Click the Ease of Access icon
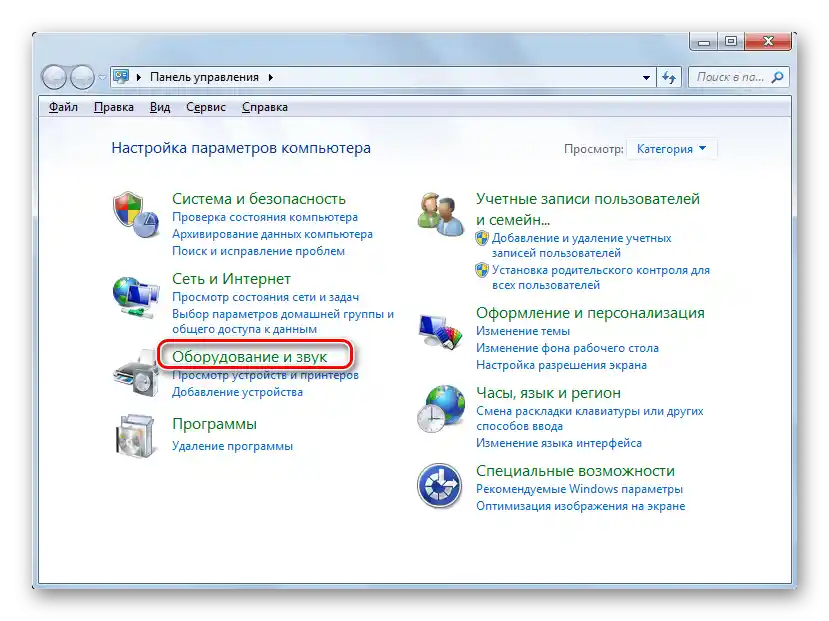The image size is (829, 621). pos(439,486)
